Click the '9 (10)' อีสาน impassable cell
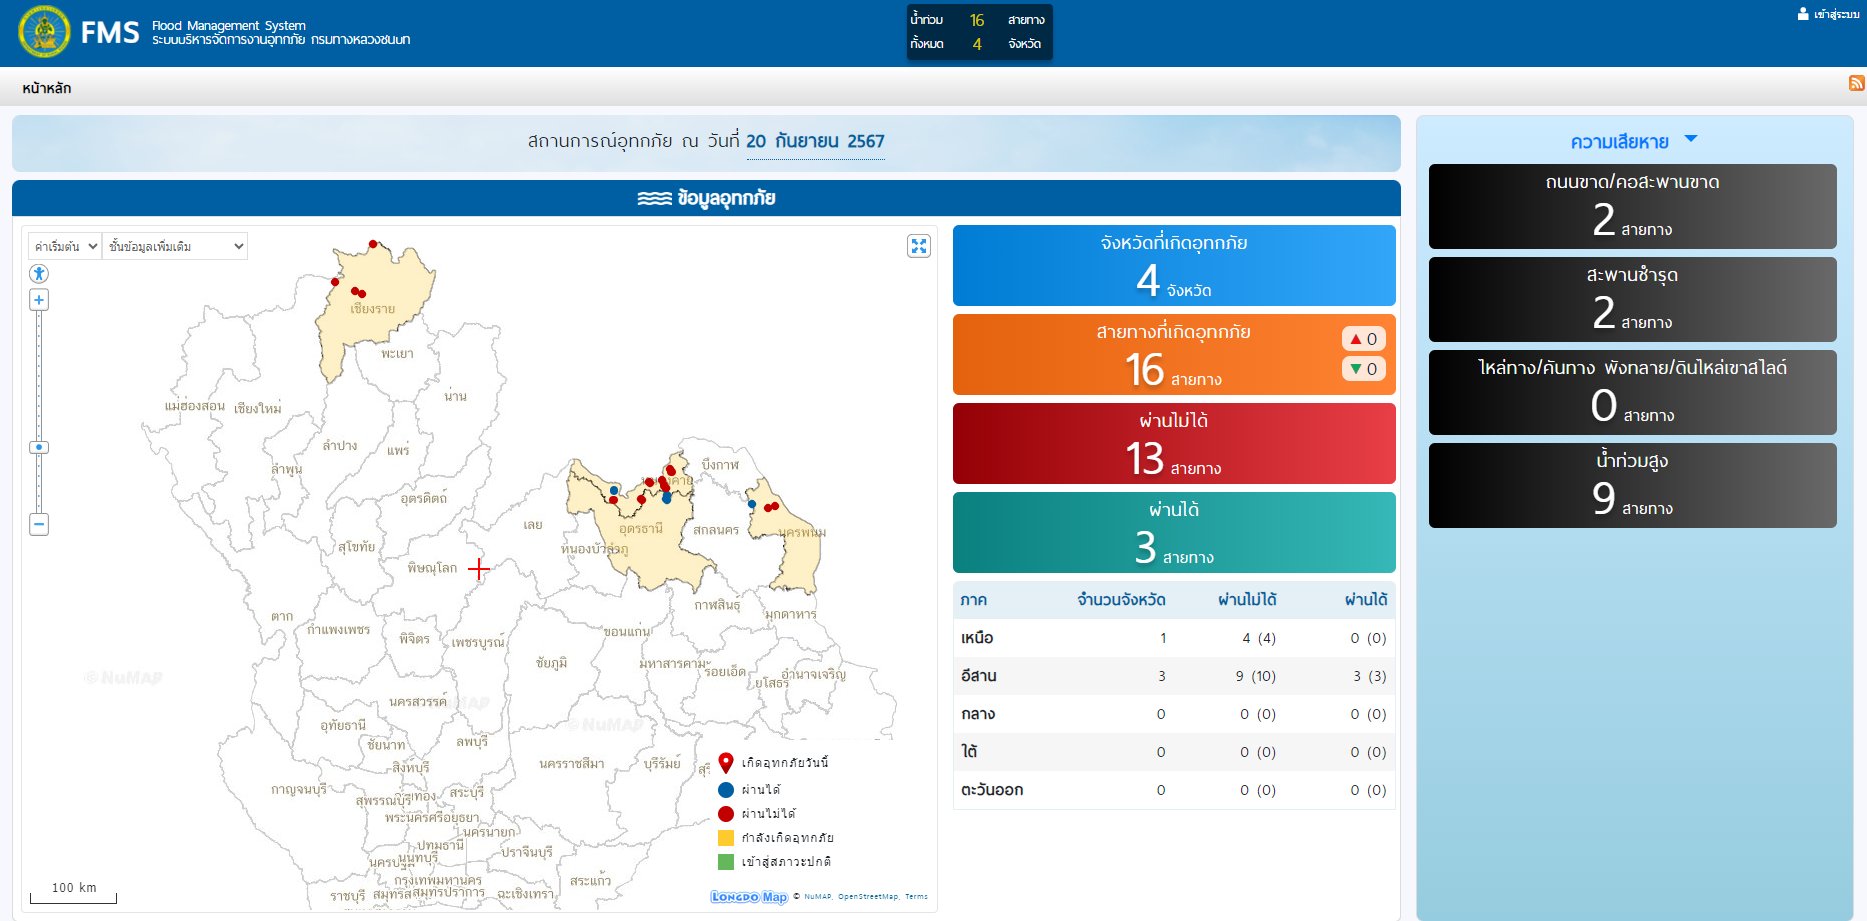 [1256, 676]
